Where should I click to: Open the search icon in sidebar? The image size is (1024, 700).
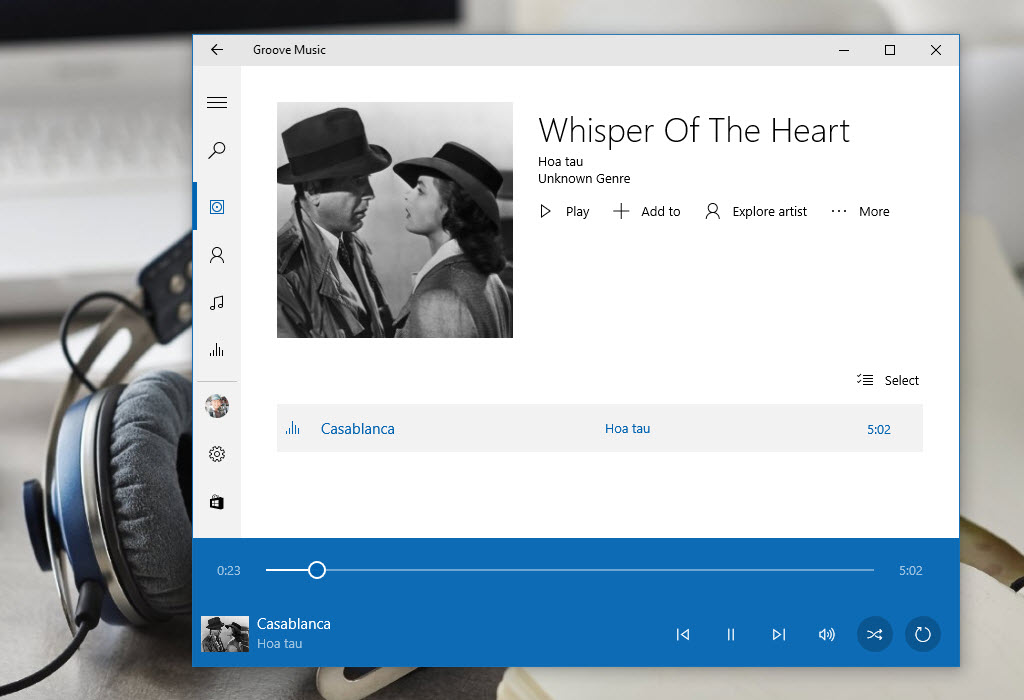(217, 151)
